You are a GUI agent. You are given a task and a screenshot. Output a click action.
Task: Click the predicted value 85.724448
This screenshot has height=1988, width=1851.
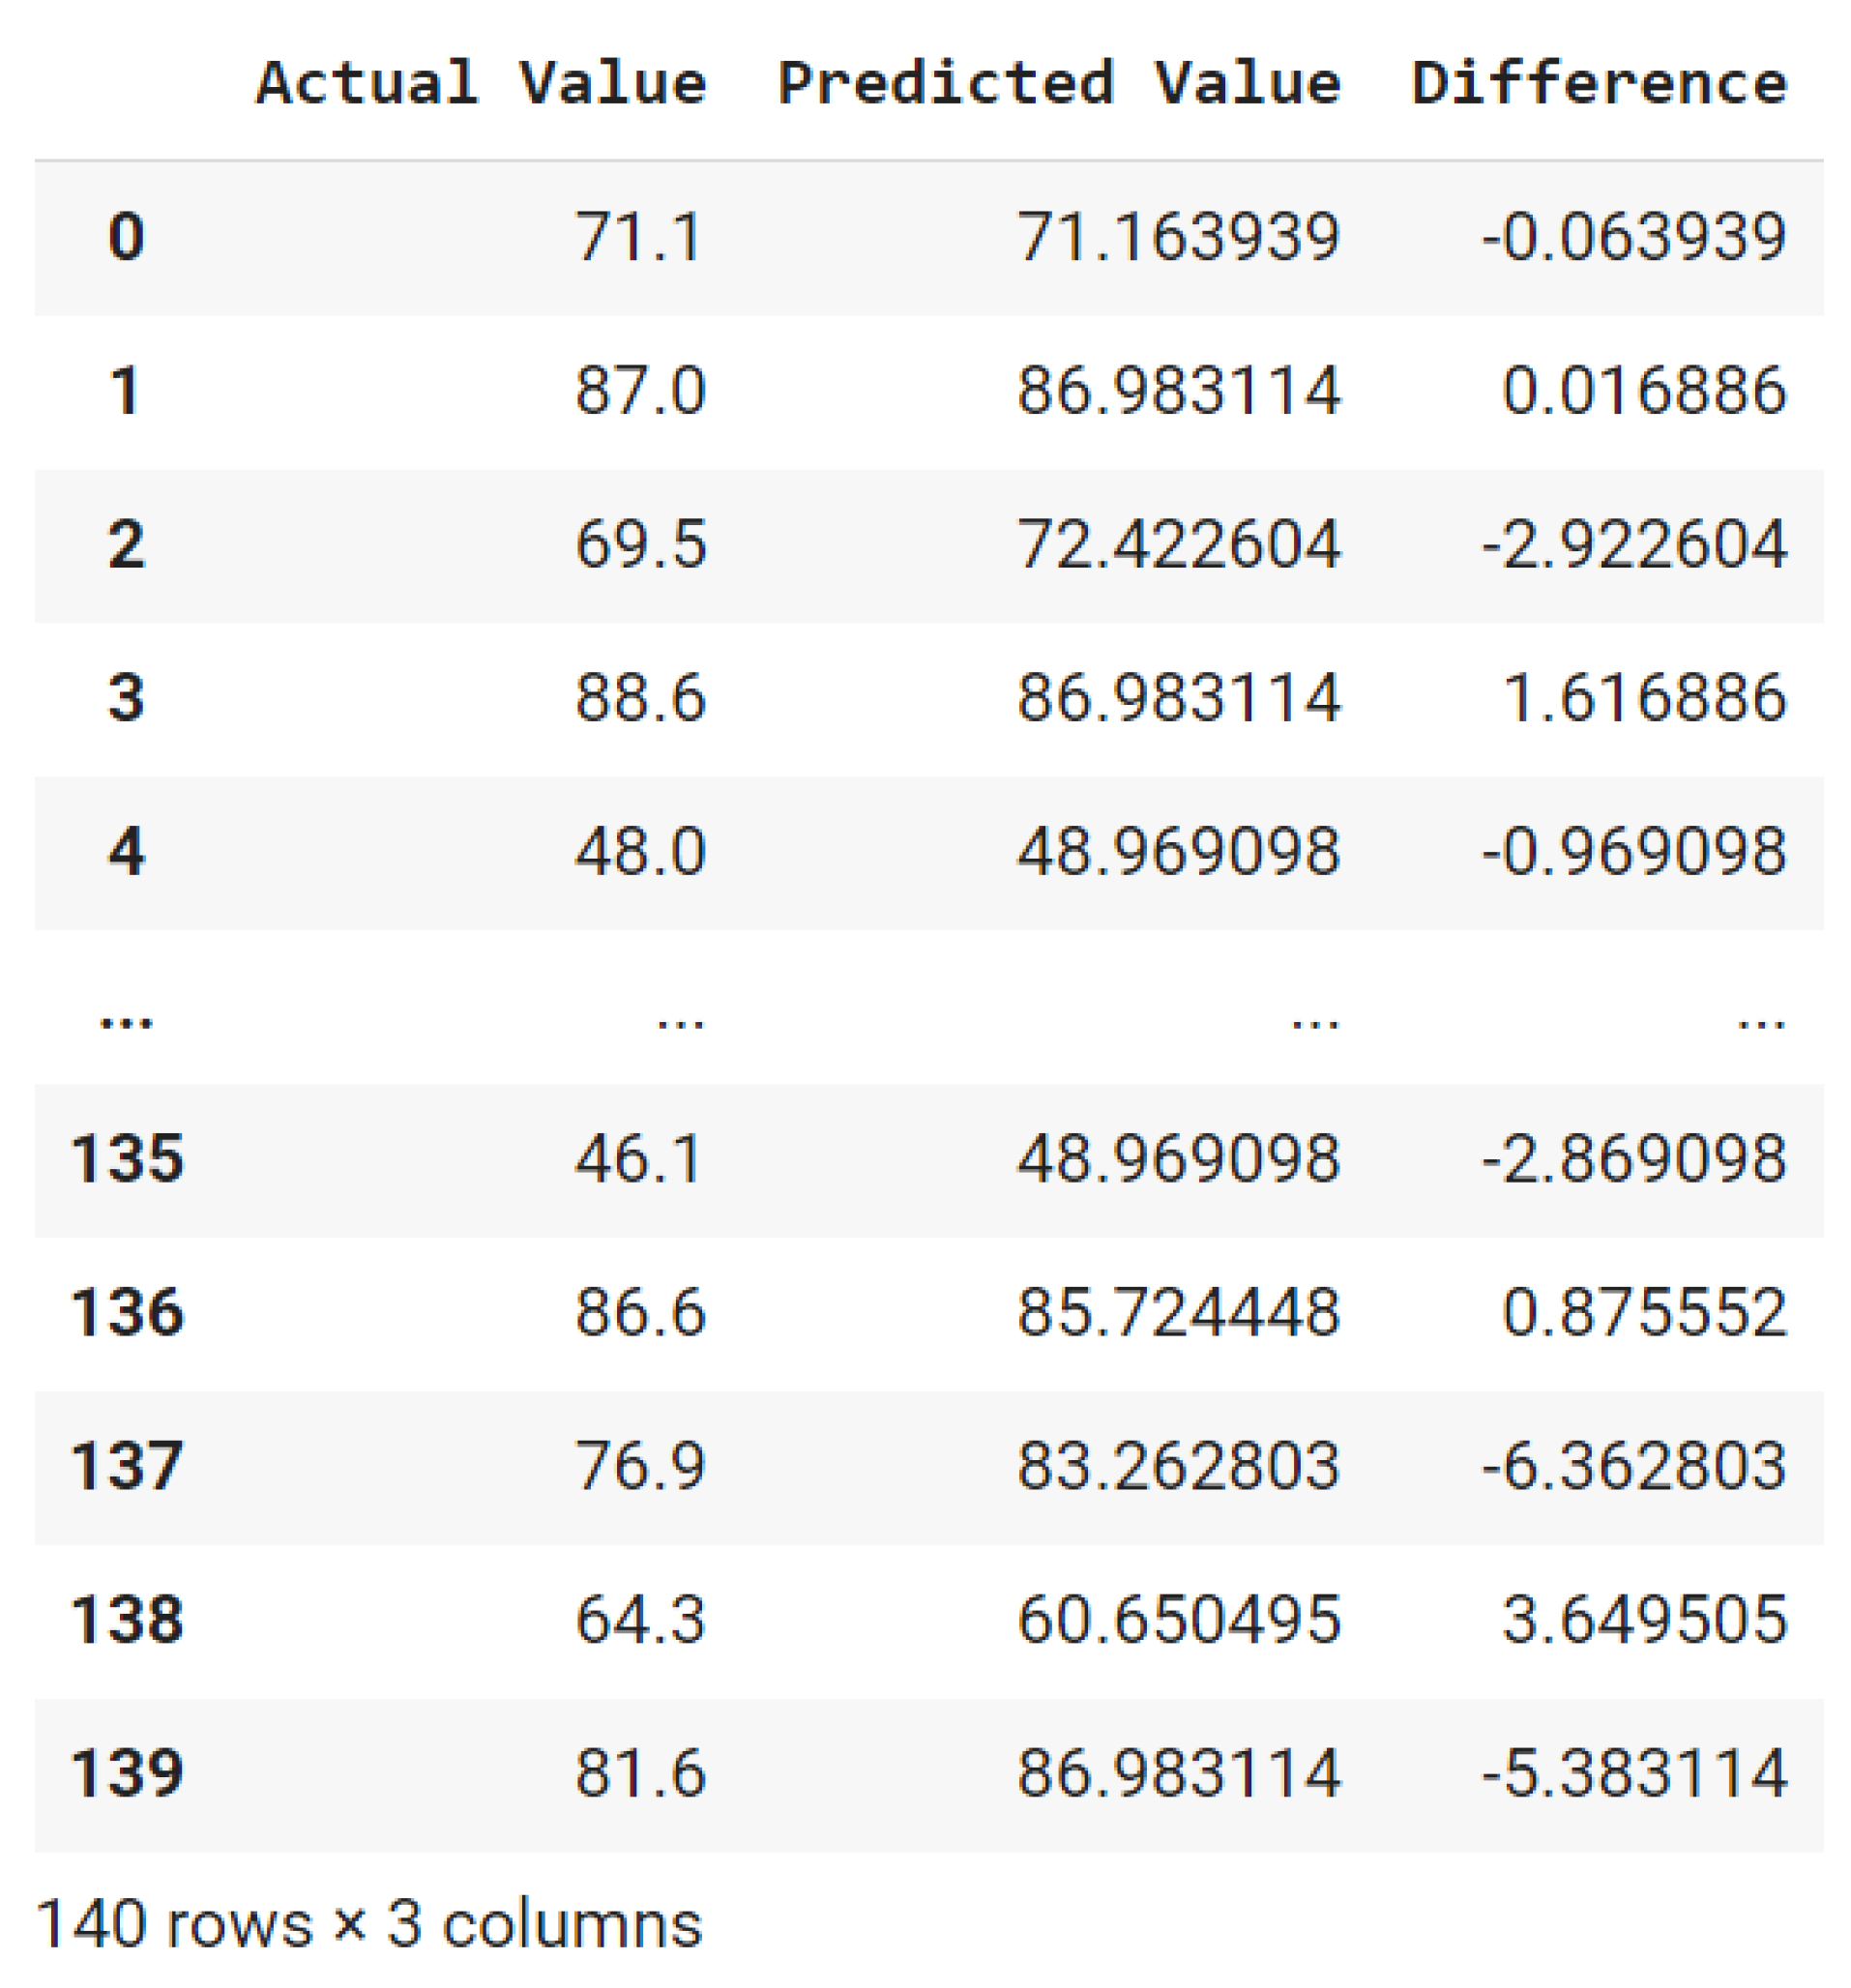[1178, 1313]
